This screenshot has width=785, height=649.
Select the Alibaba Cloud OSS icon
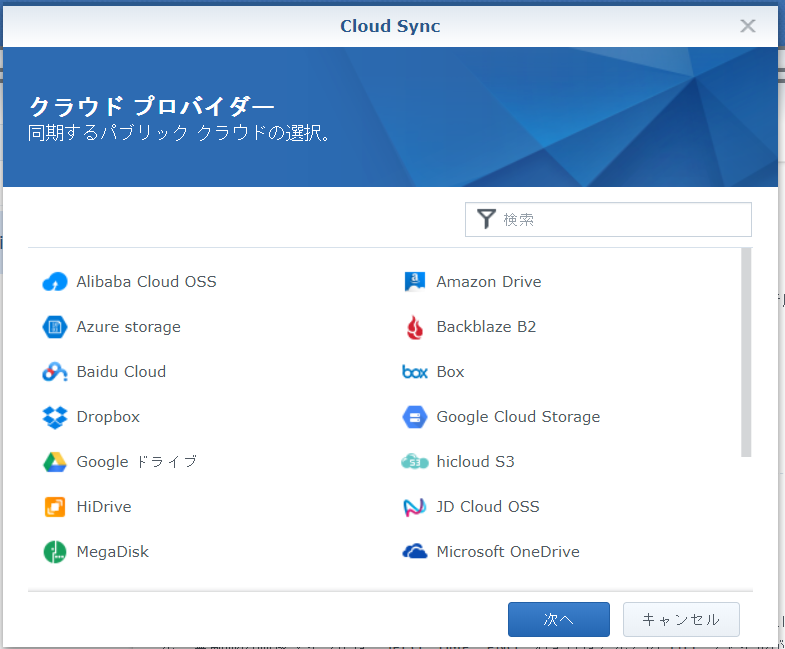[55, 282]
